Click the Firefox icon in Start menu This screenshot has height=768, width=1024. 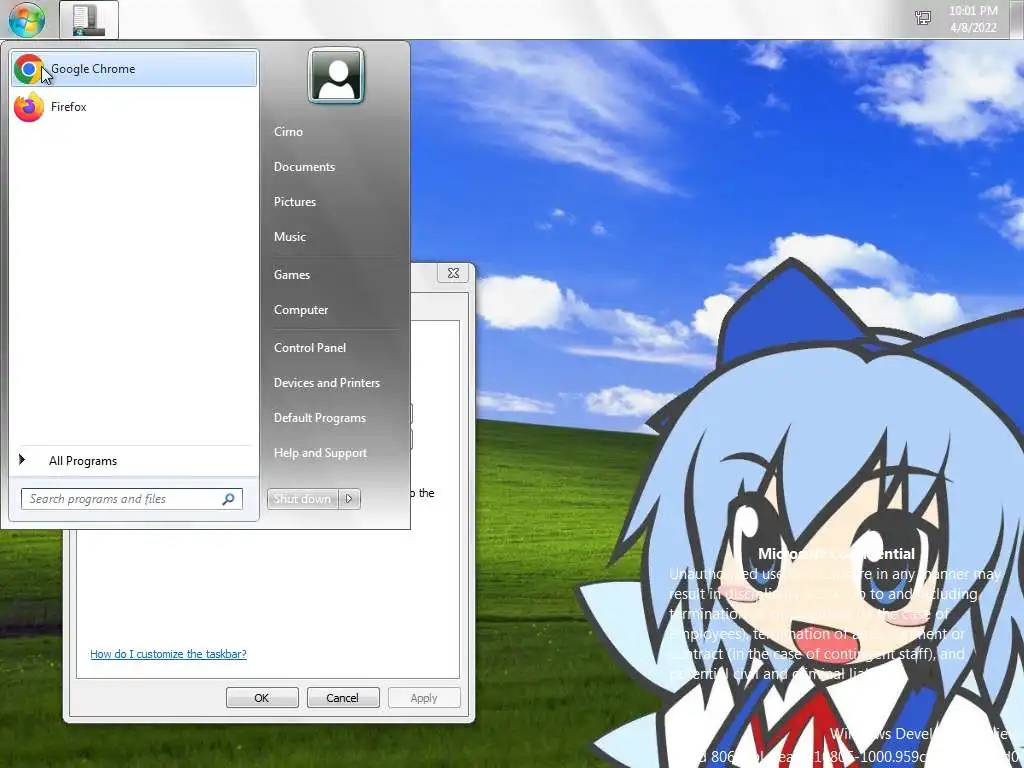tap(29, 107)
